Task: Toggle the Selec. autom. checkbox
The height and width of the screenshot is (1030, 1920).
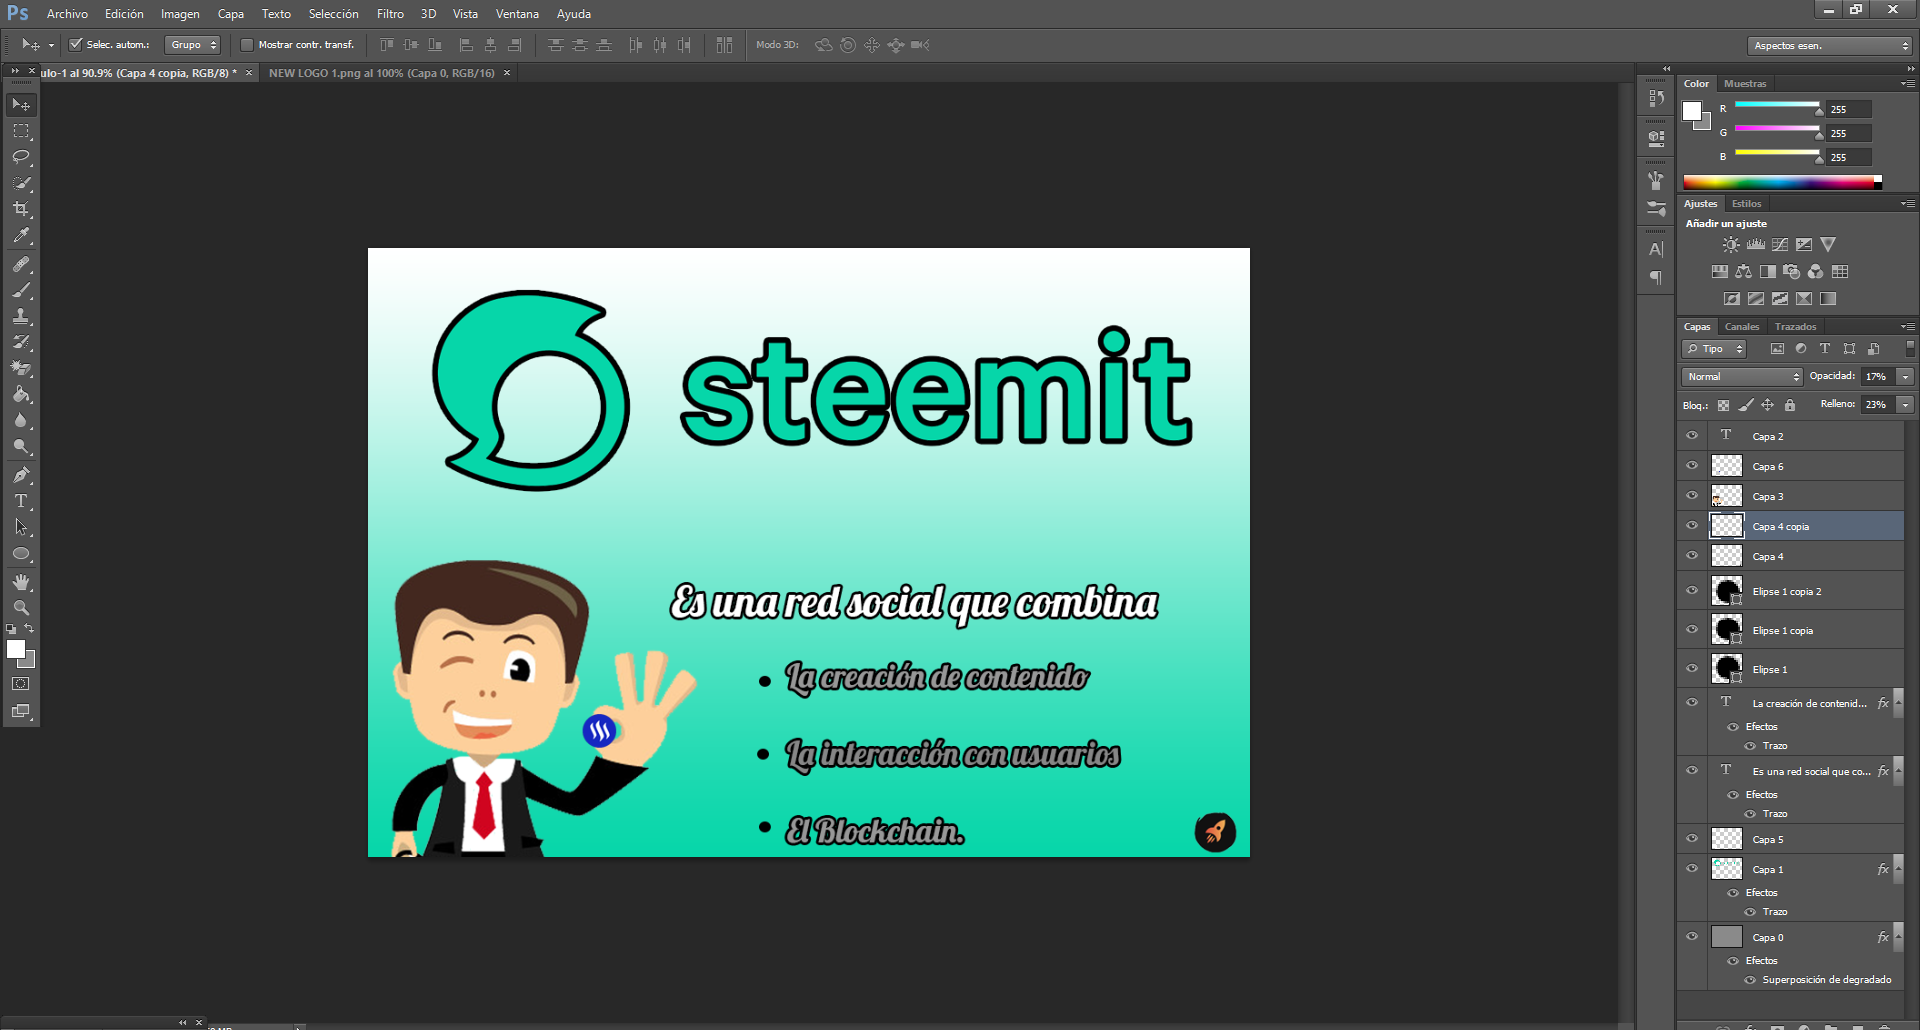Action: click(x=75, y=45)
